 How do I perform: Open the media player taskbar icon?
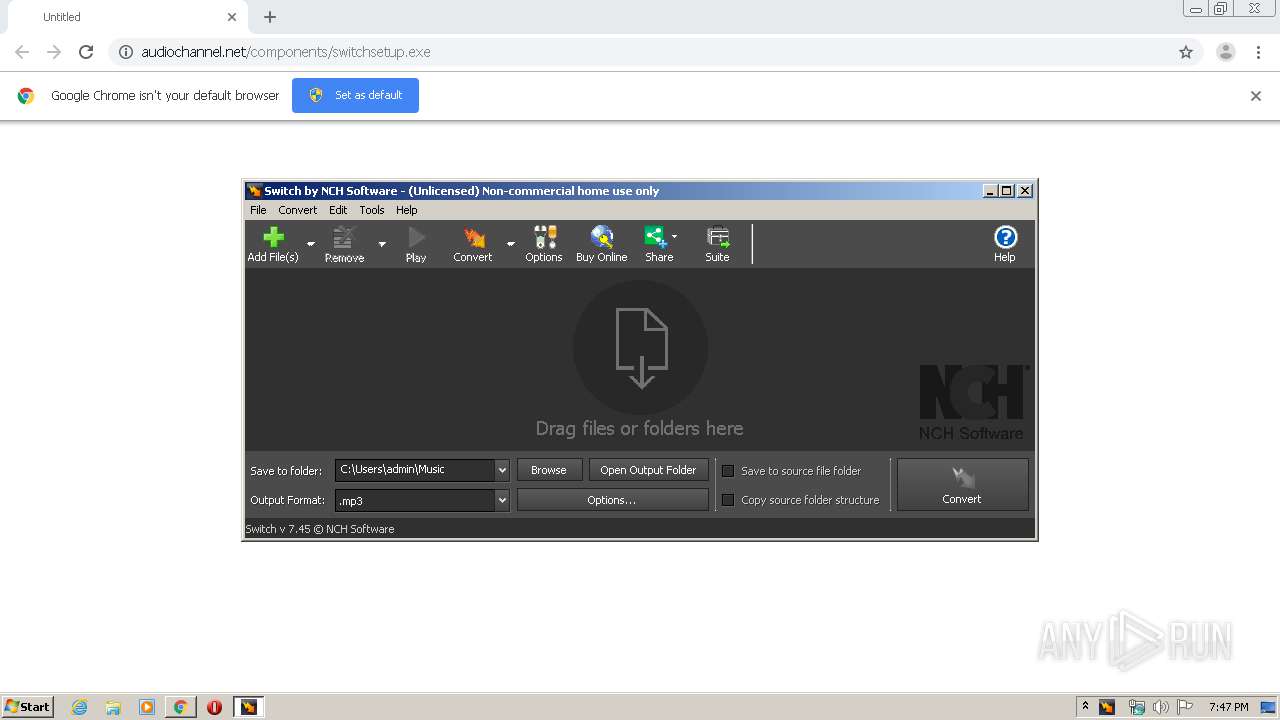click(x=147, y=707)
